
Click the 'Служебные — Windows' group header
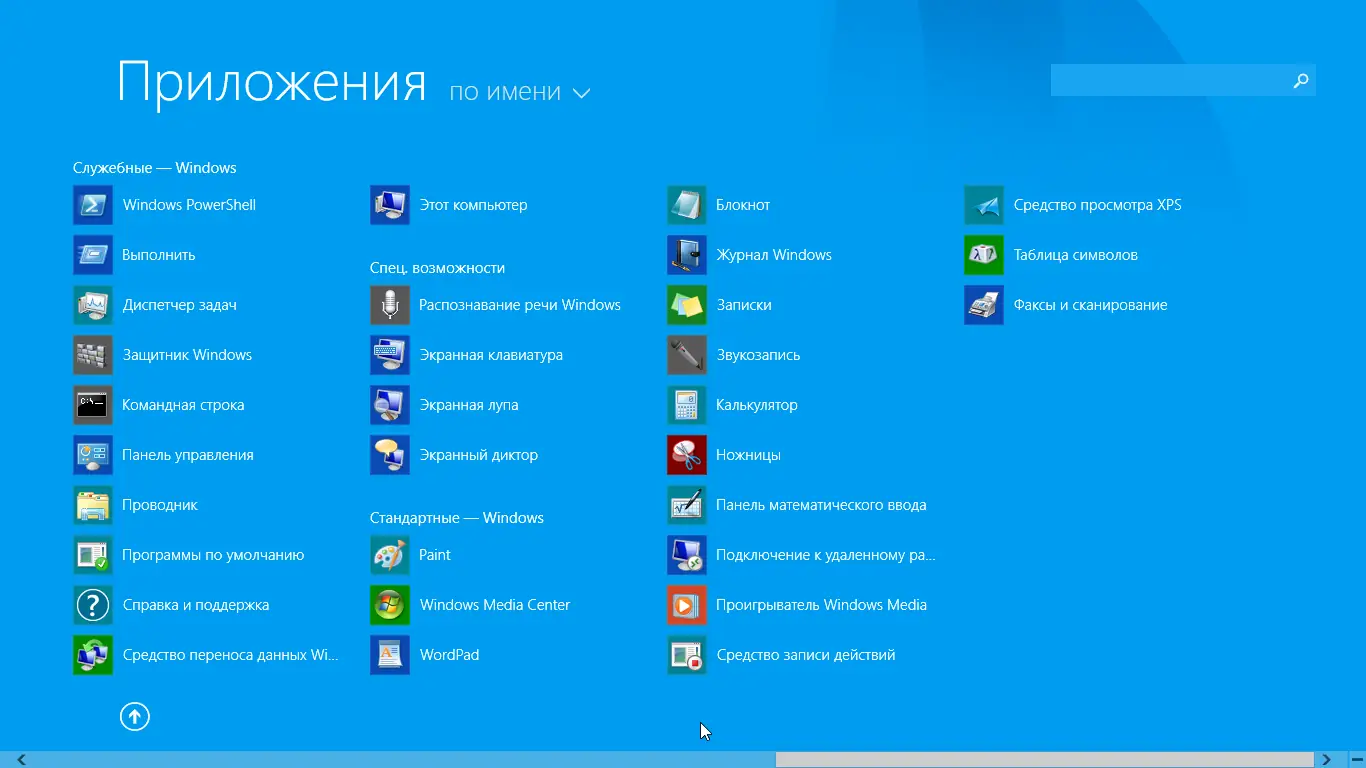pyautogui.click(x=155, y=168)
